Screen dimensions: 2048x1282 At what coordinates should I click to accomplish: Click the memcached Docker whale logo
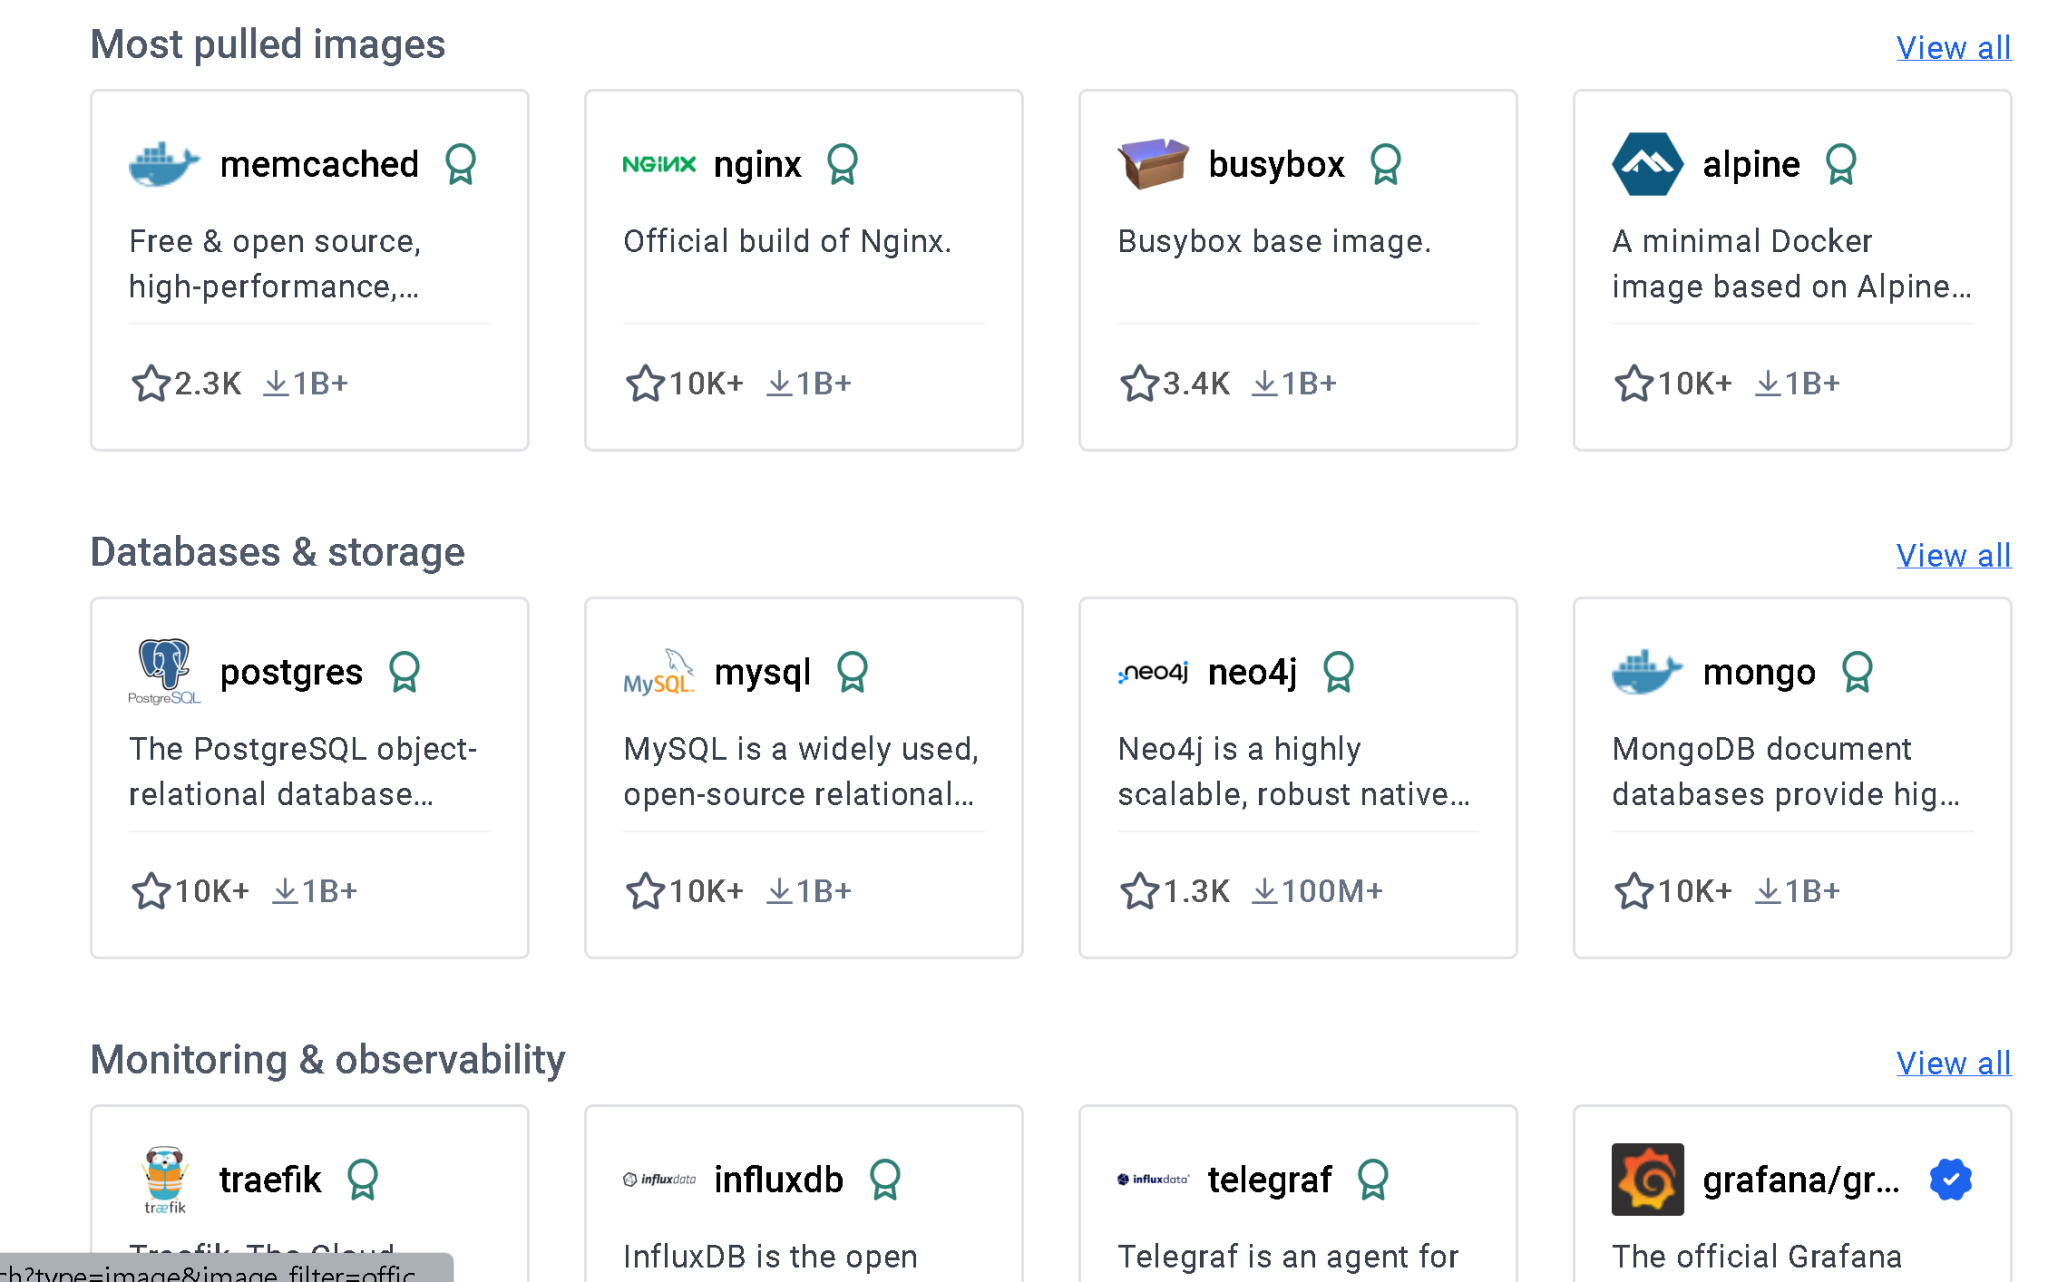[163, 163]
